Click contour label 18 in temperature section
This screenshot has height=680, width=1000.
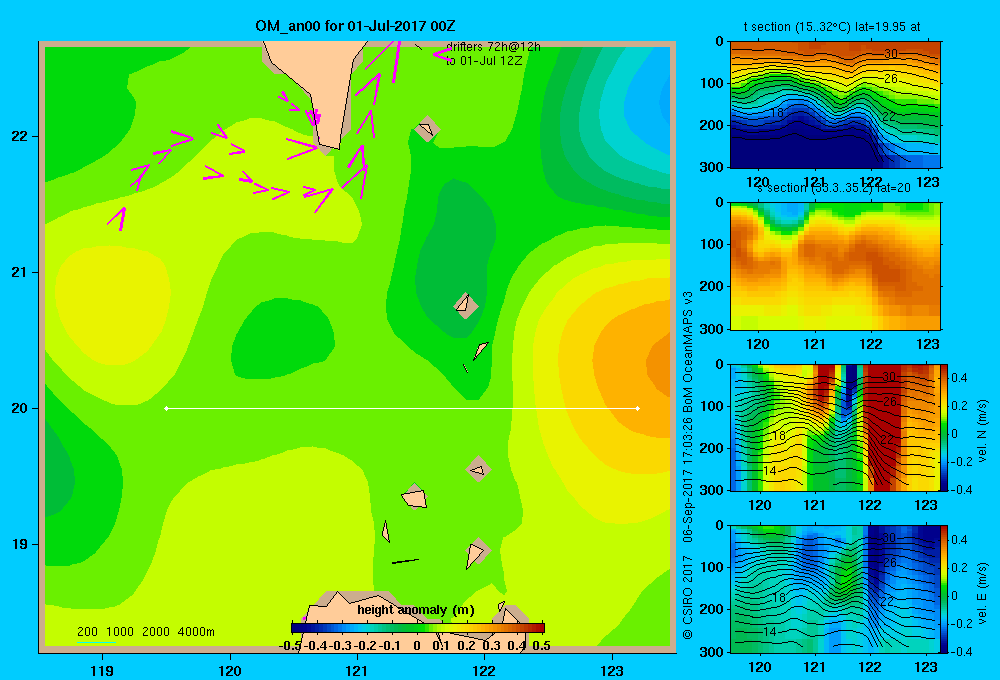(777, 113)
